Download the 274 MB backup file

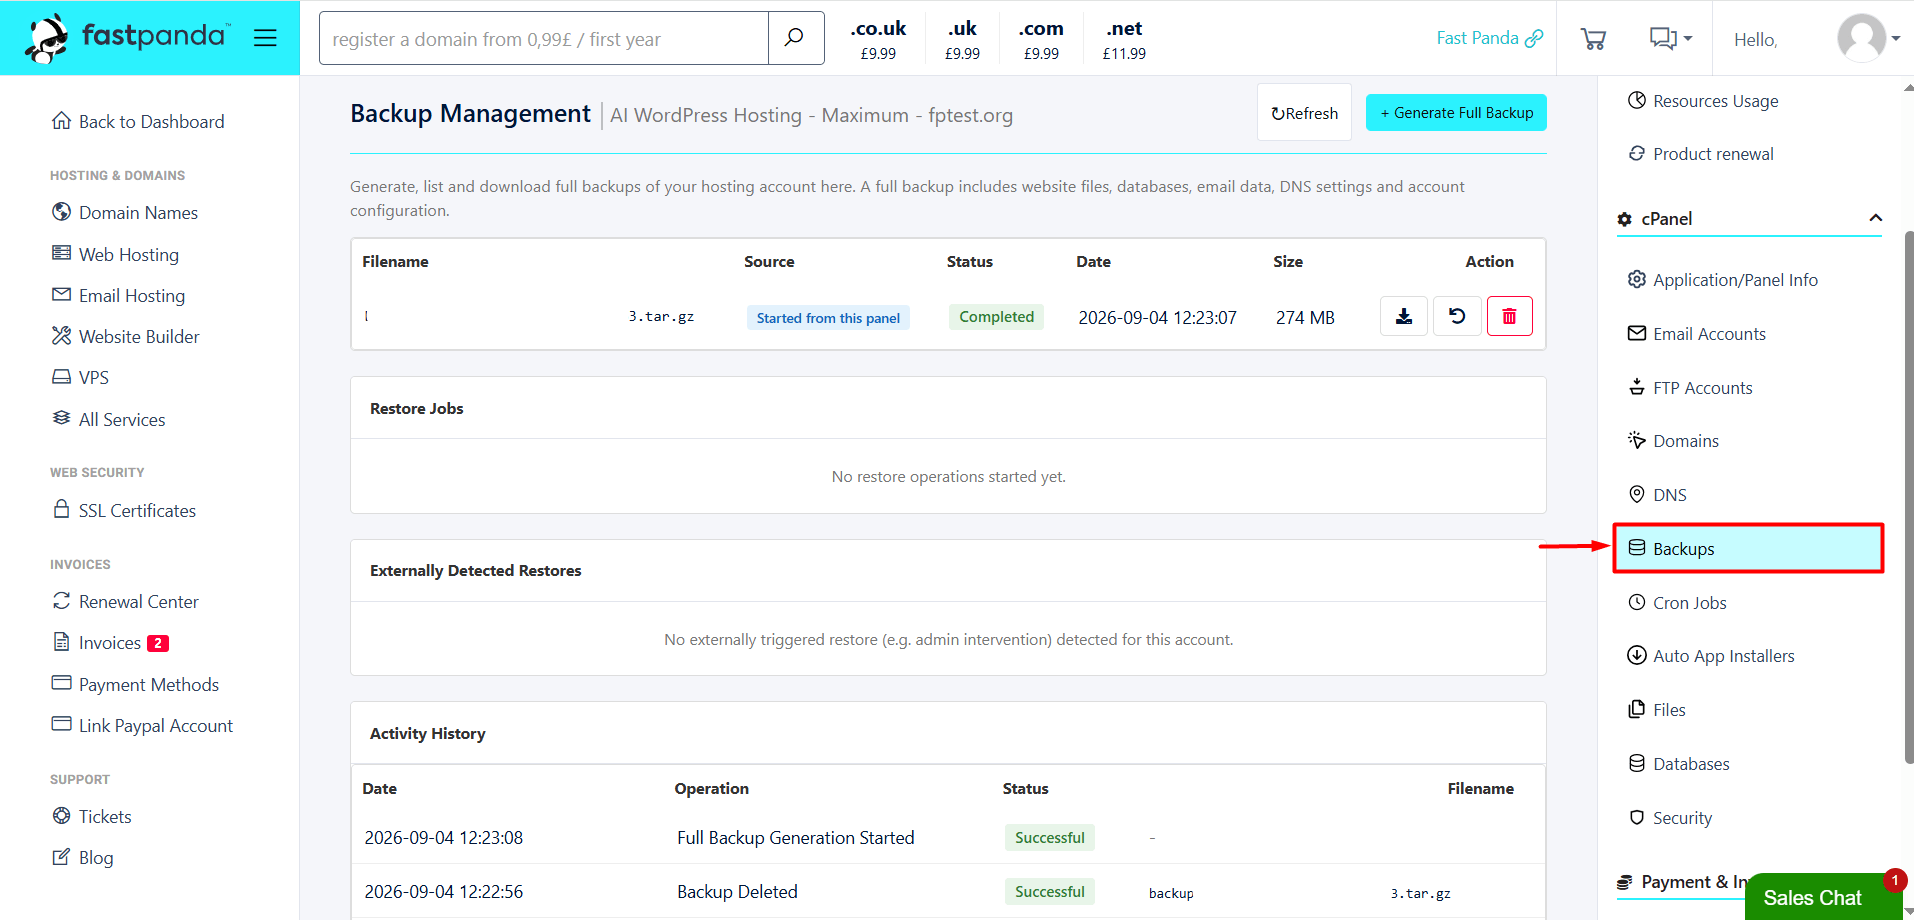[1404, 316]
